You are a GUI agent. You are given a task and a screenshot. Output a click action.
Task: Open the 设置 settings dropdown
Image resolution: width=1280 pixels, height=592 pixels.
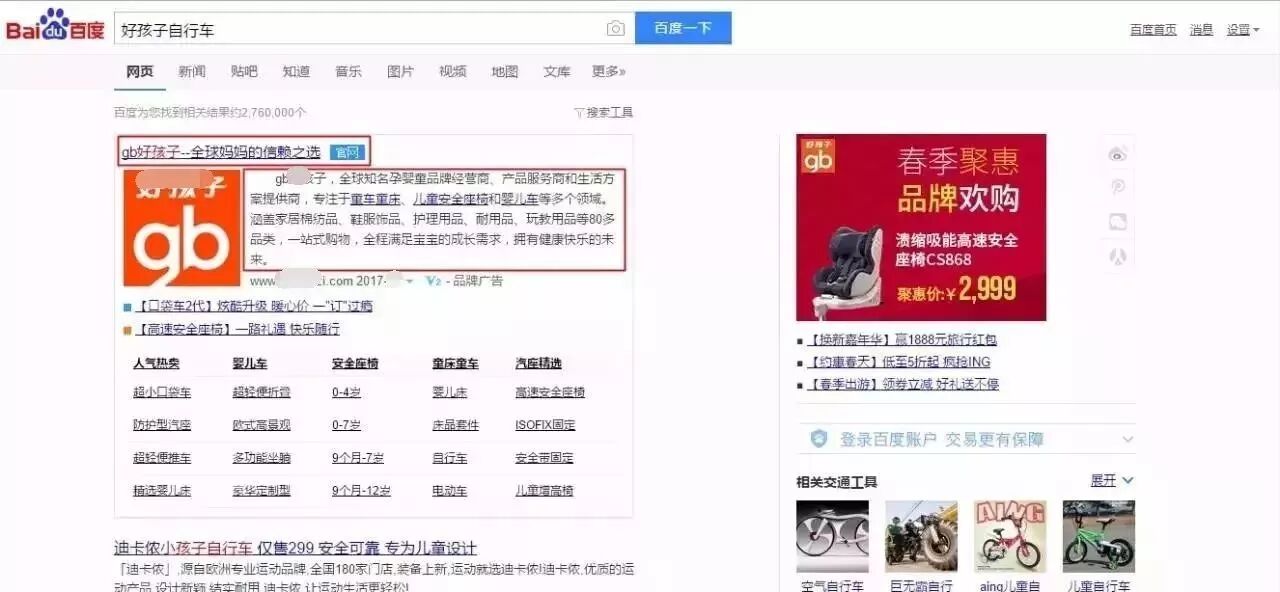coord(1240,30)
